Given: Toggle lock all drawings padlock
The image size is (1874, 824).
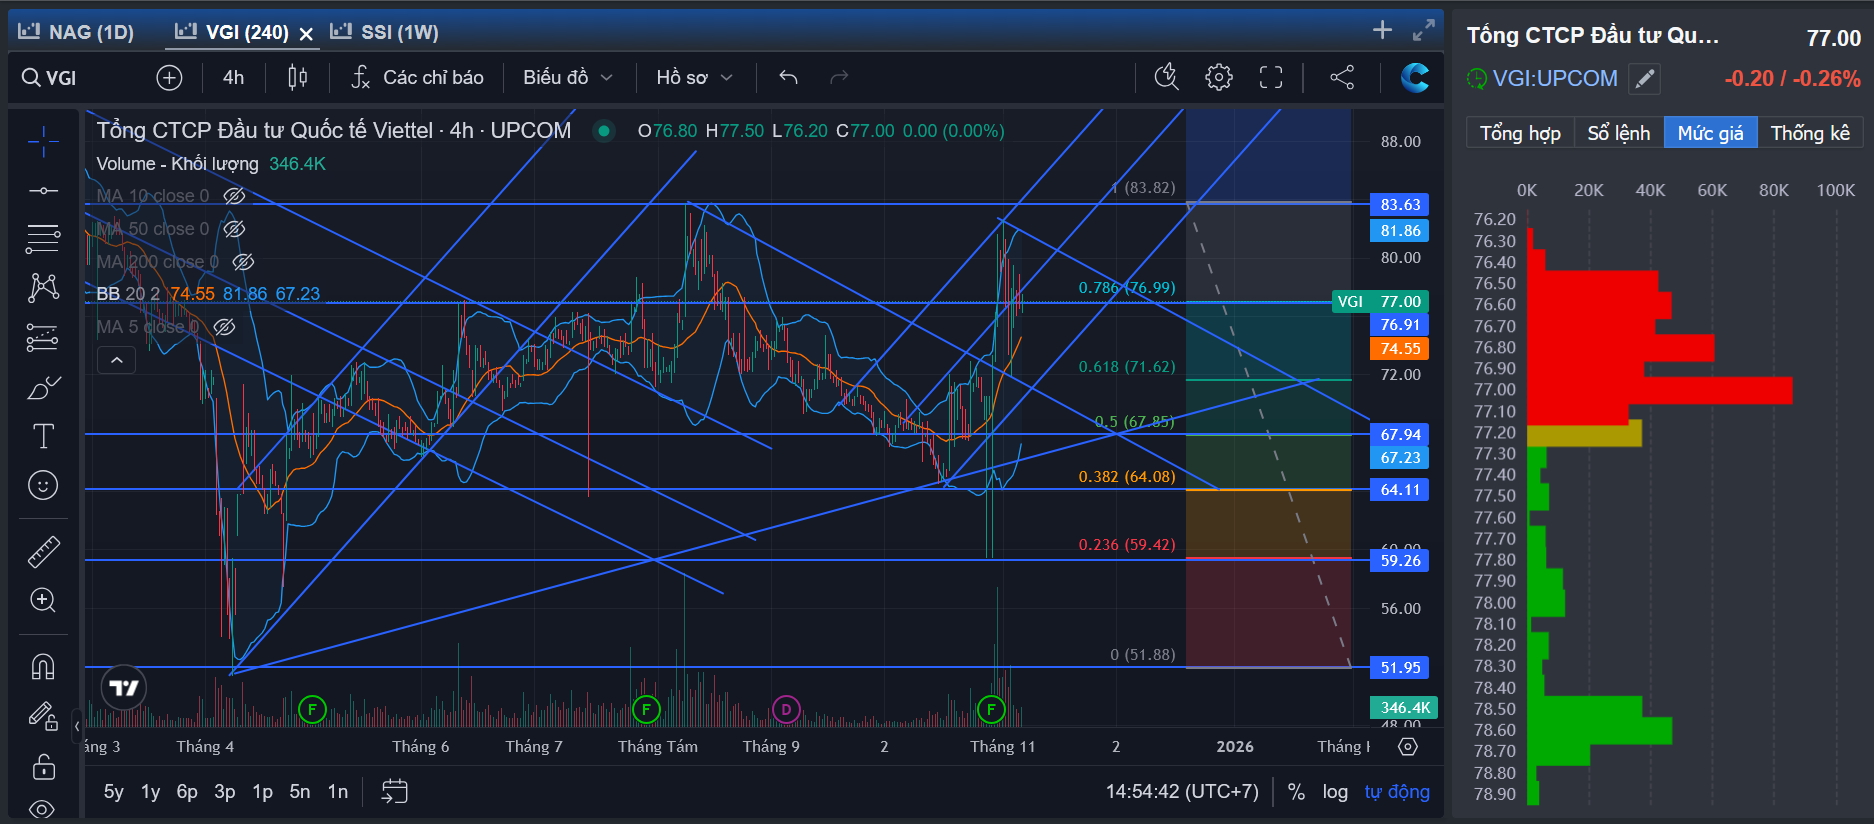Looking at the screenshot, I should point(43,767).
